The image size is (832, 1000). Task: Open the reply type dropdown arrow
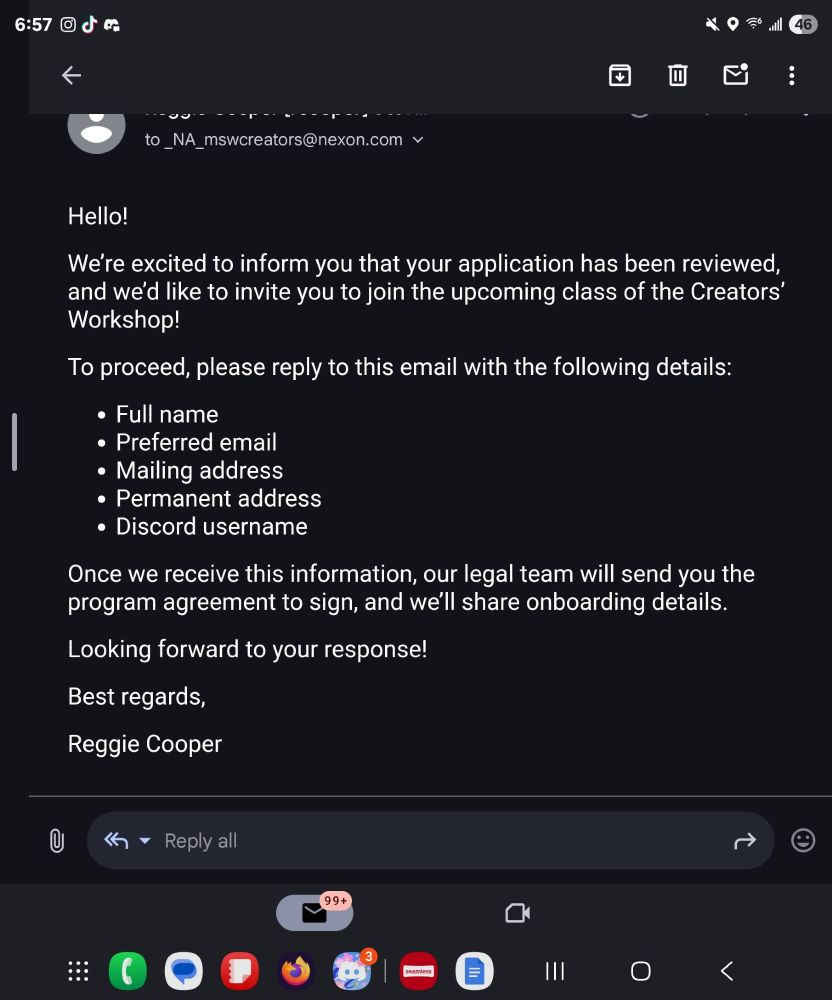[145, 841]
